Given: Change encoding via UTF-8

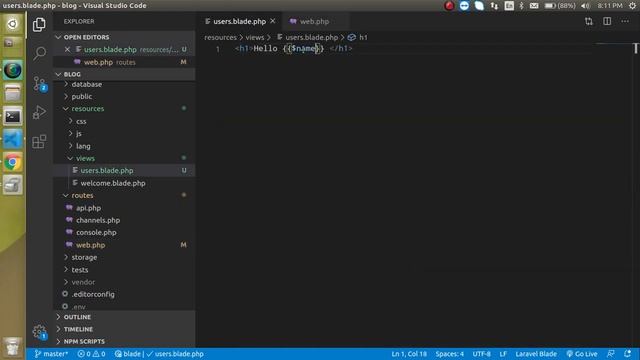Looking at the screenshot, I should tap(482, 354).
